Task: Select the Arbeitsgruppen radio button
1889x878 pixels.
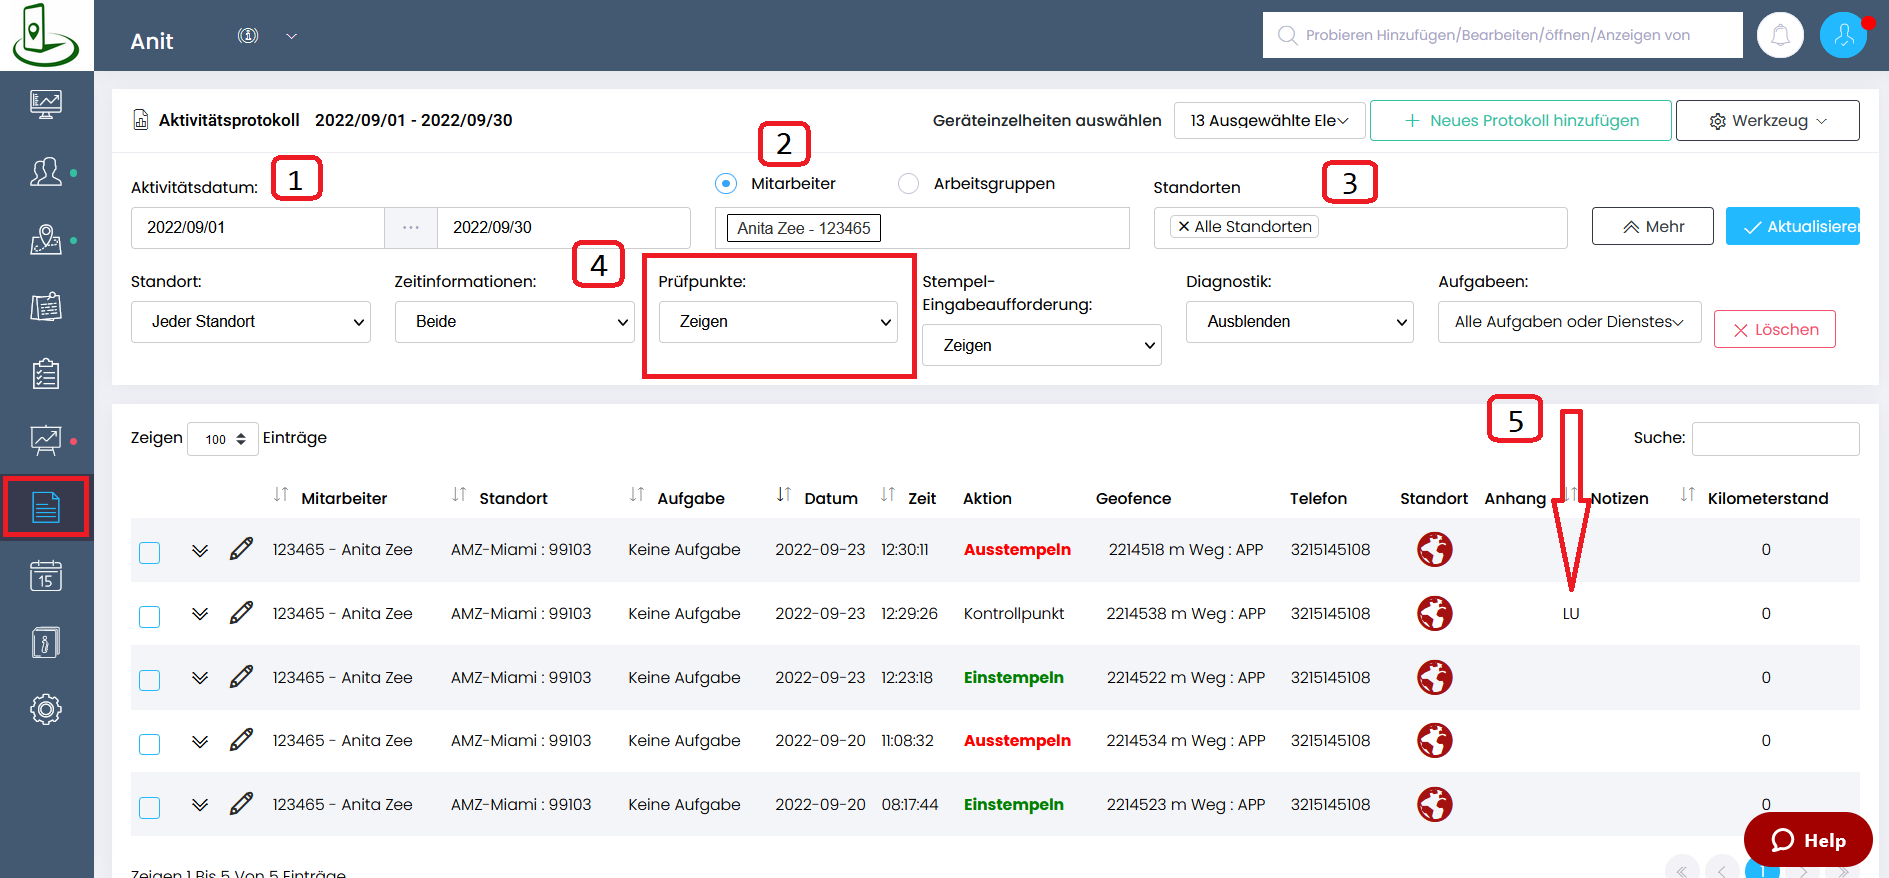Action: [x=908, y=184]
